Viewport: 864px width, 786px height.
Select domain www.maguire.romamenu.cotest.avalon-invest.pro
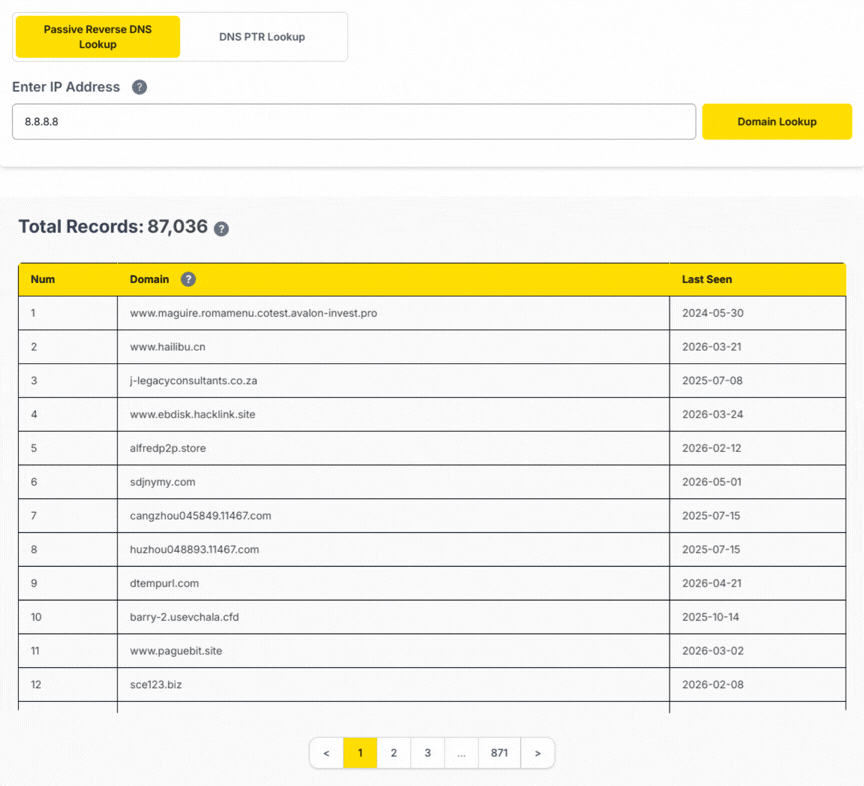(x=253, y=313)
